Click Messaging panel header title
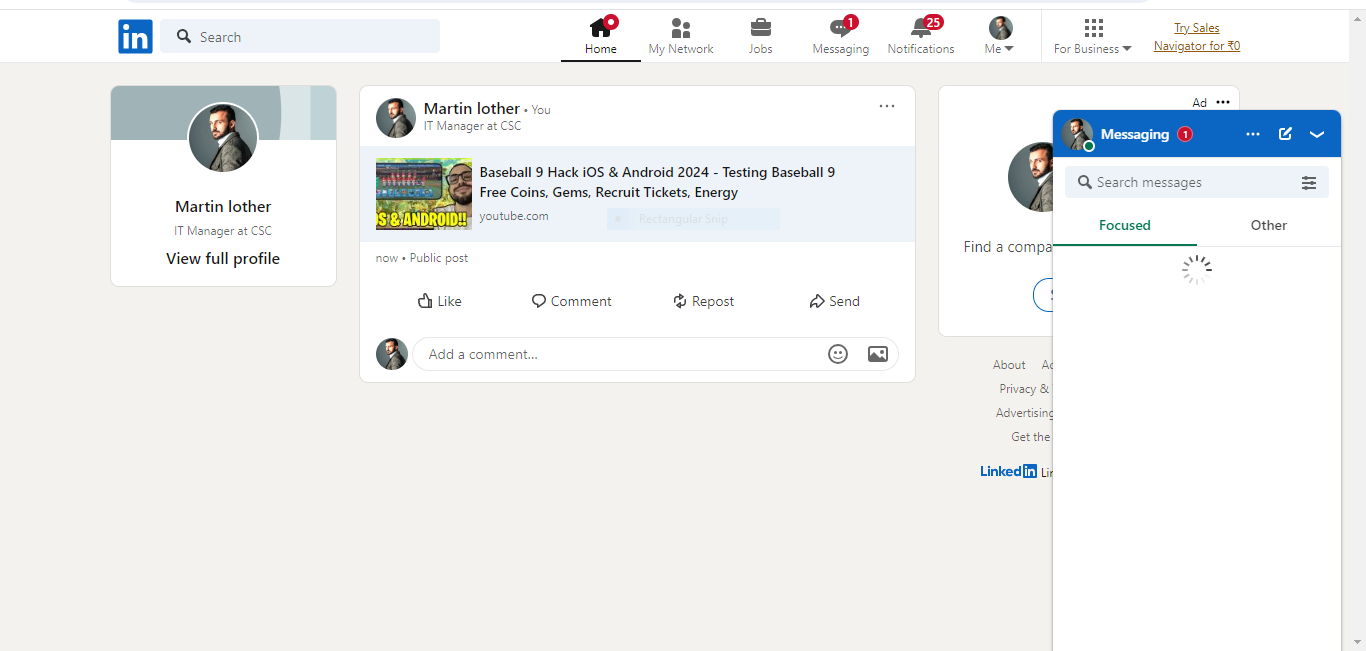The width and height of the screenshot is (1366, 651). click(1135, 134)
